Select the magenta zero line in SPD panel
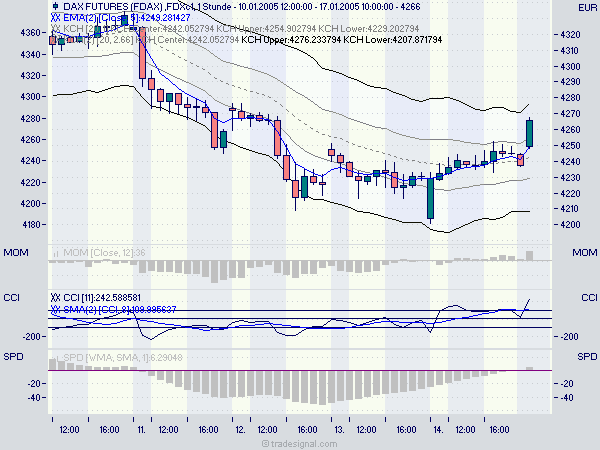Screen dimensions: 600x450 (x=300, y=370)
